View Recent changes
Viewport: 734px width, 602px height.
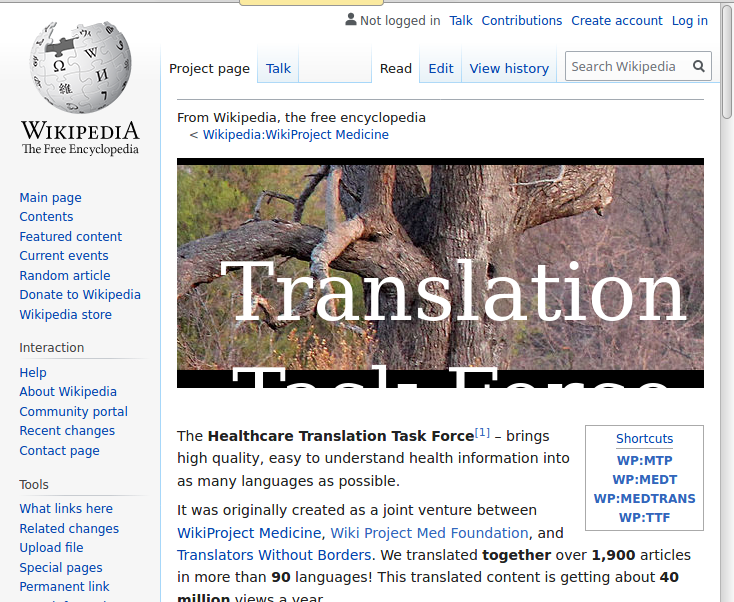(x=67, y=431)
